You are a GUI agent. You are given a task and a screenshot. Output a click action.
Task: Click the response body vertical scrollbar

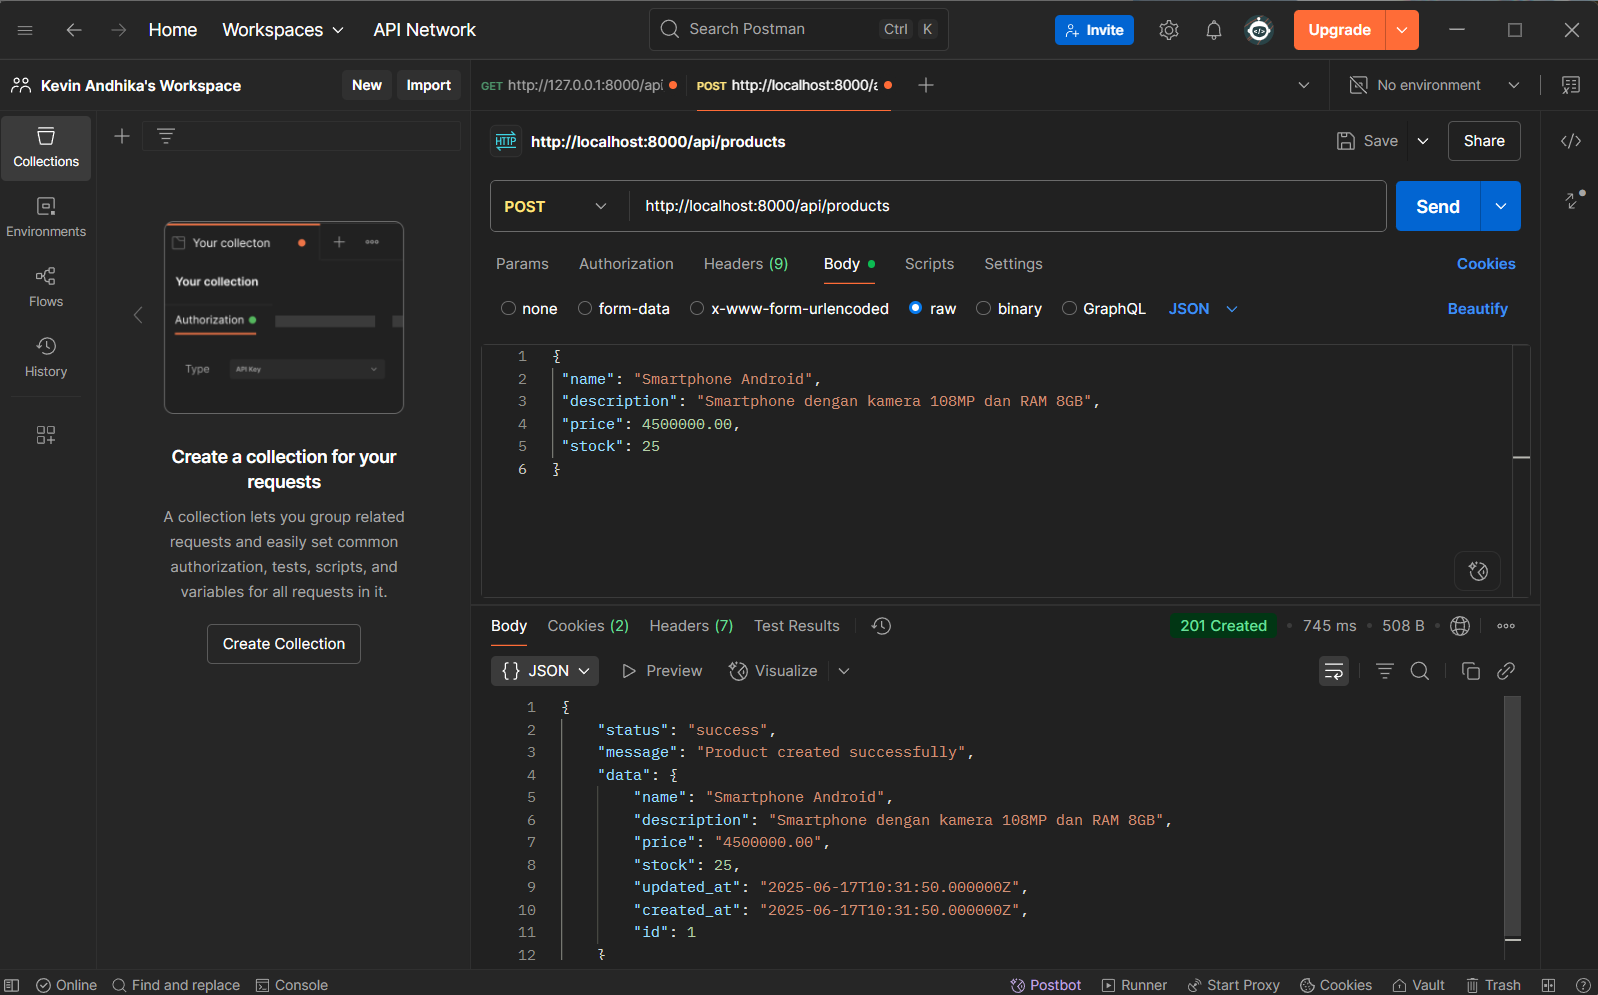pyautogui.click(x=1512, y=815)
